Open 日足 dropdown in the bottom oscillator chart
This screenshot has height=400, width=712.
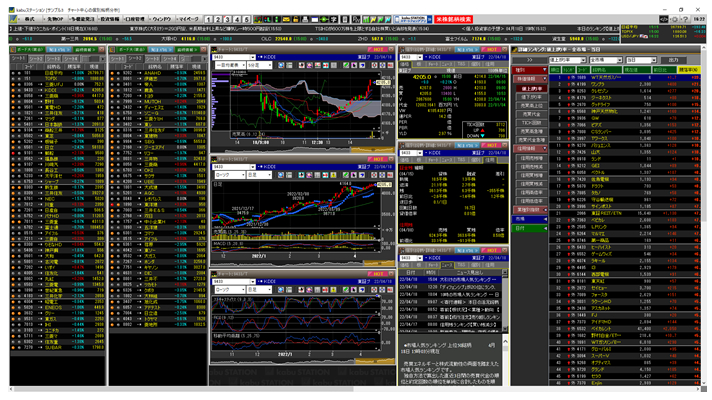[x=259, y=290]
